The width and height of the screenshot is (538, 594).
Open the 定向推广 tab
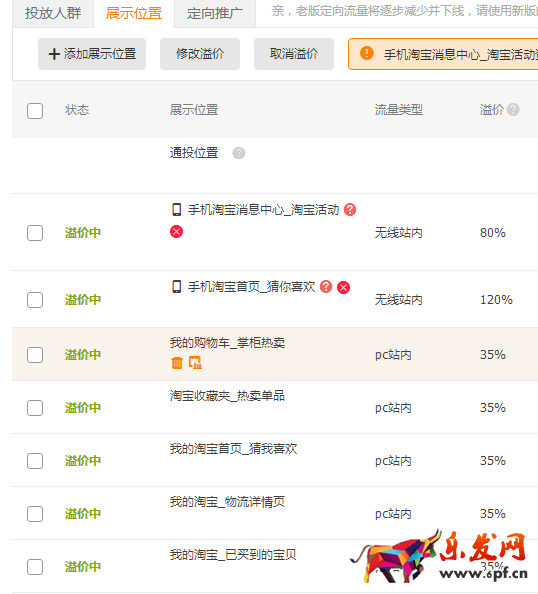pos(215,14)
